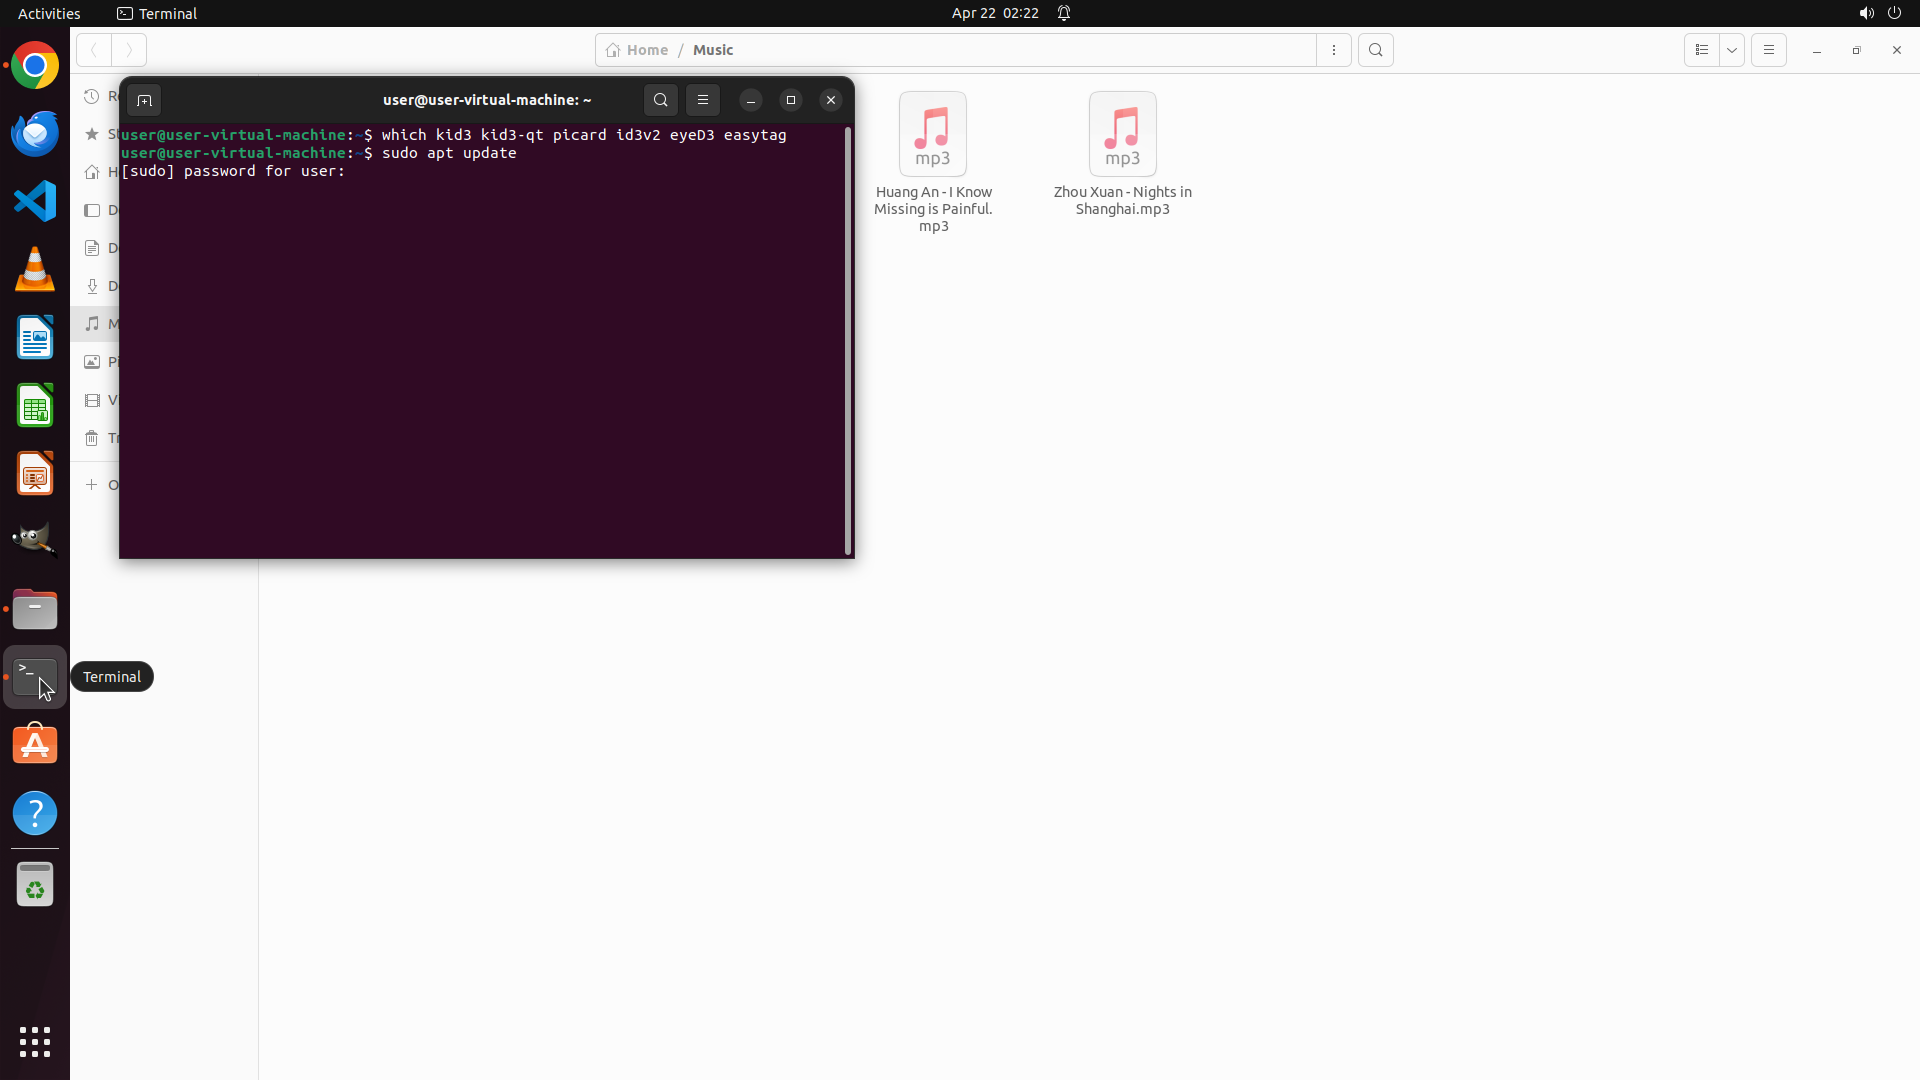This screenshot has height=1080, width=1920.
Task: Launch Google Chrome from dock
Action: coord(35,66)
